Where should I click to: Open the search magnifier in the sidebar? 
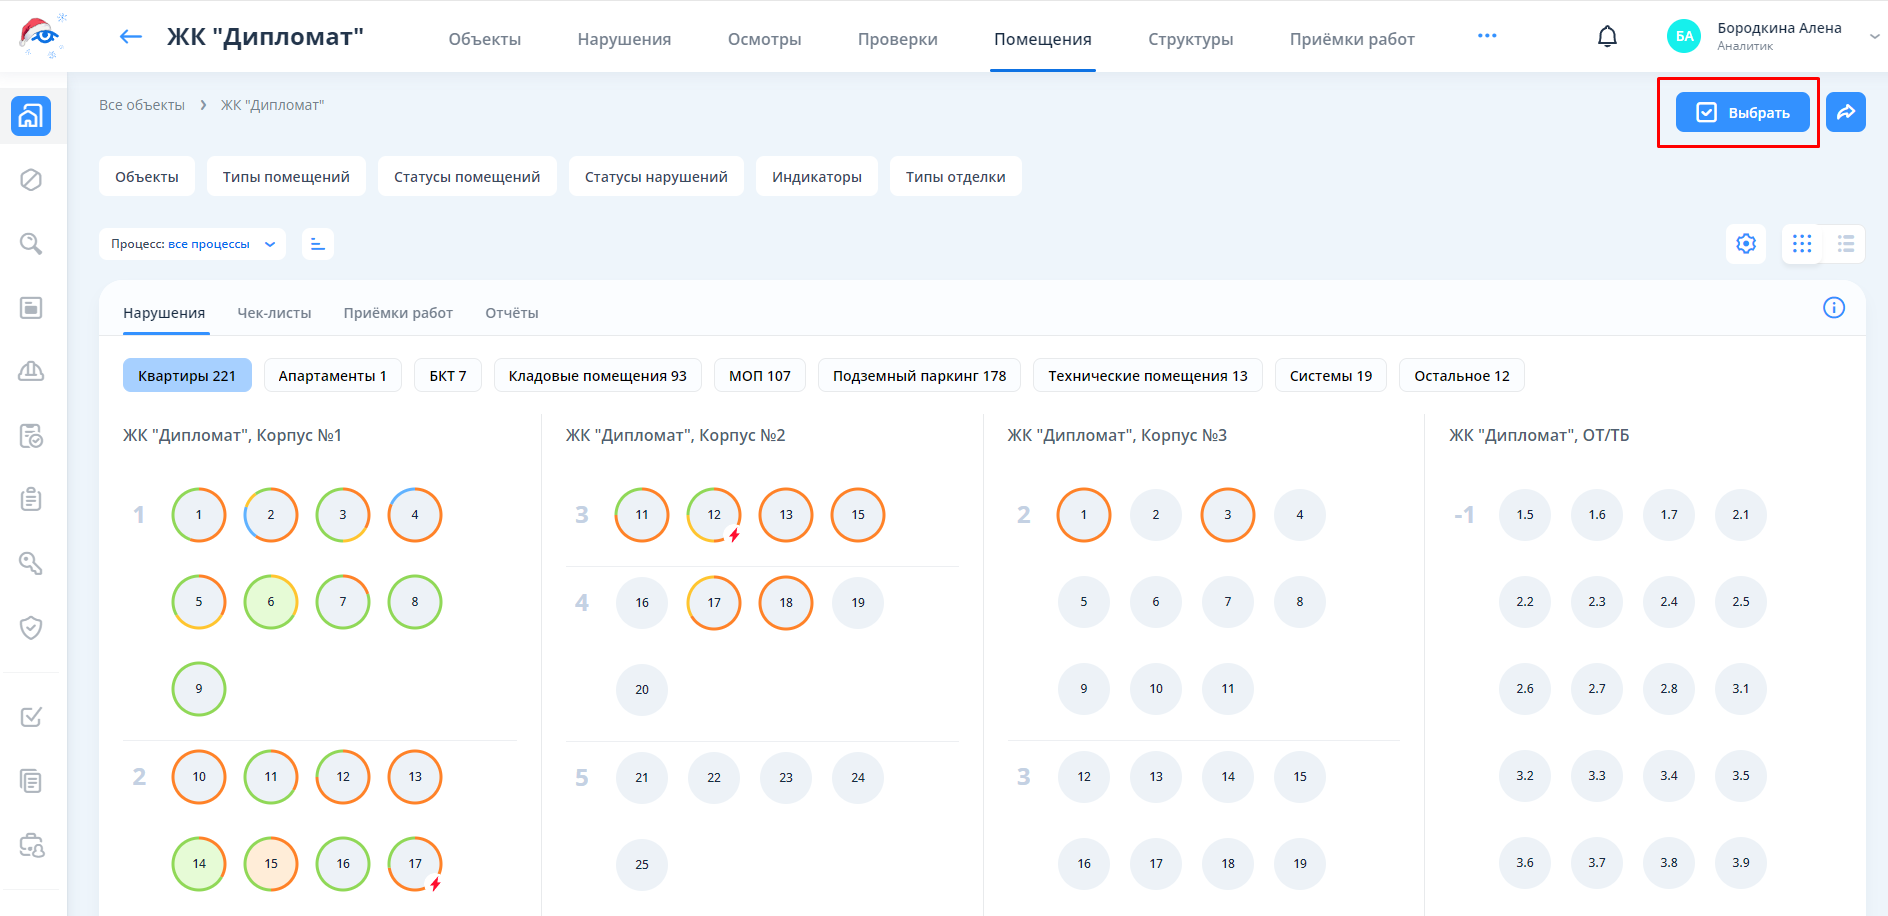[x=31, y=244]
